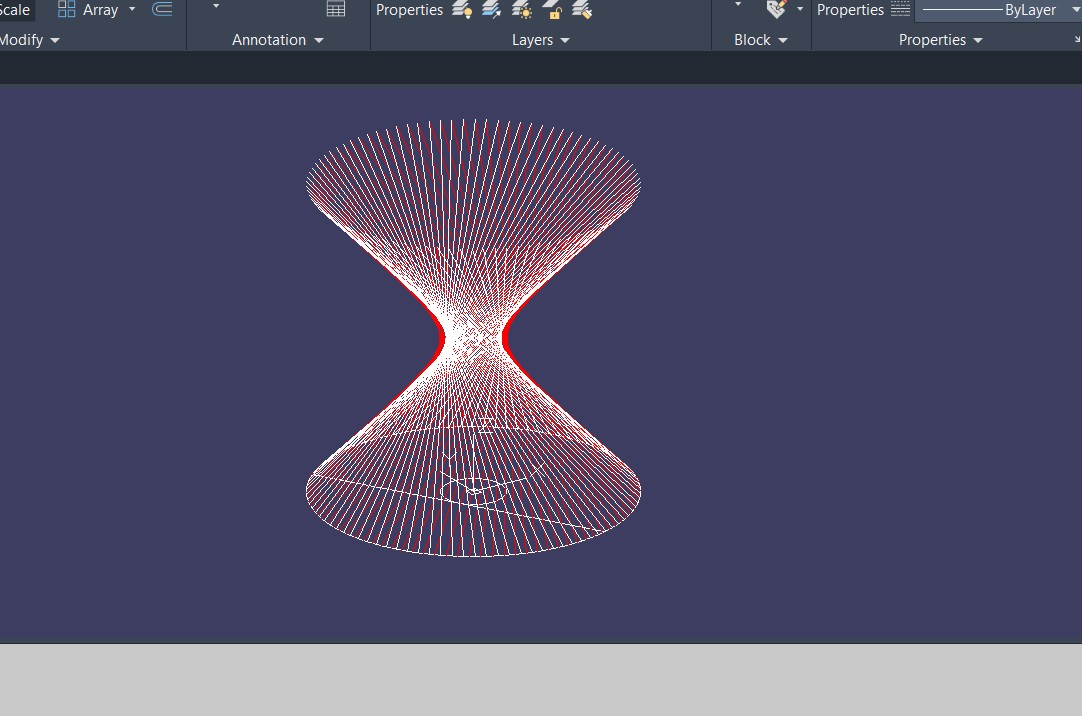Toggle layer freeze with the sun layer icon
The image size is (1082, 716).
[521, 10]
